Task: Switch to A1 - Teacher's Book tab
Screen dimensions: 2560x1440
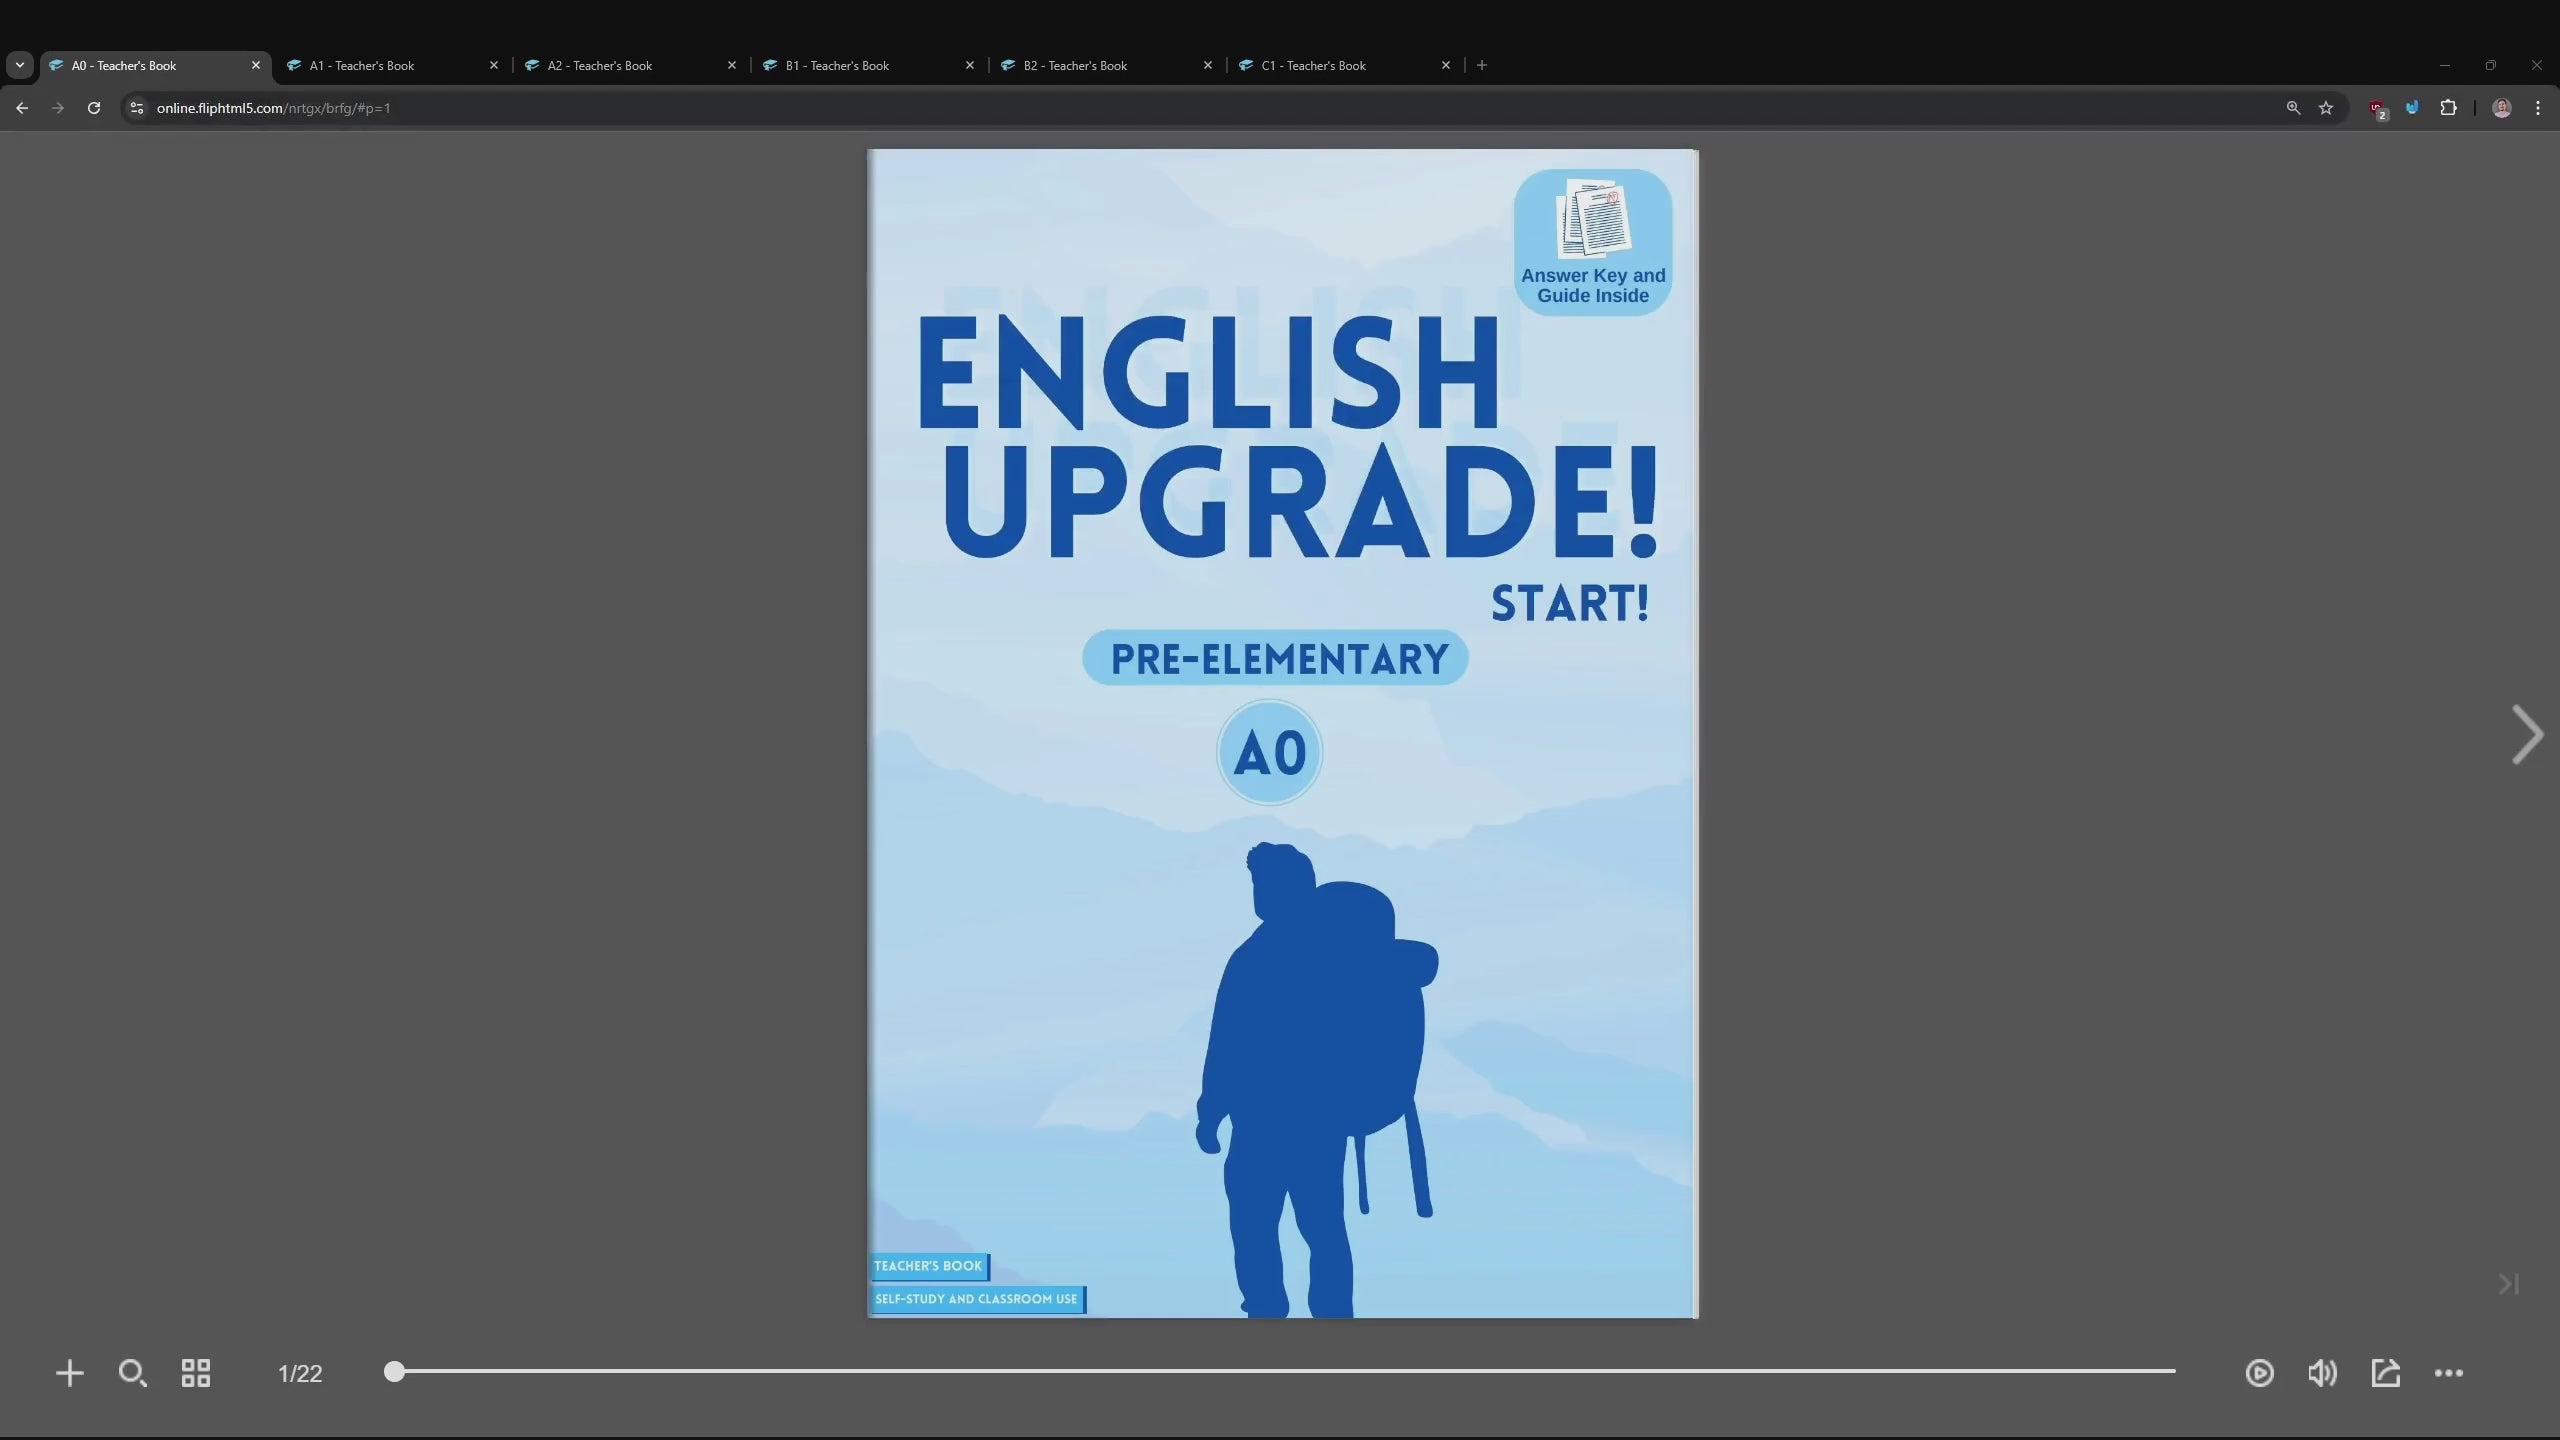Action: click(393, 66)
